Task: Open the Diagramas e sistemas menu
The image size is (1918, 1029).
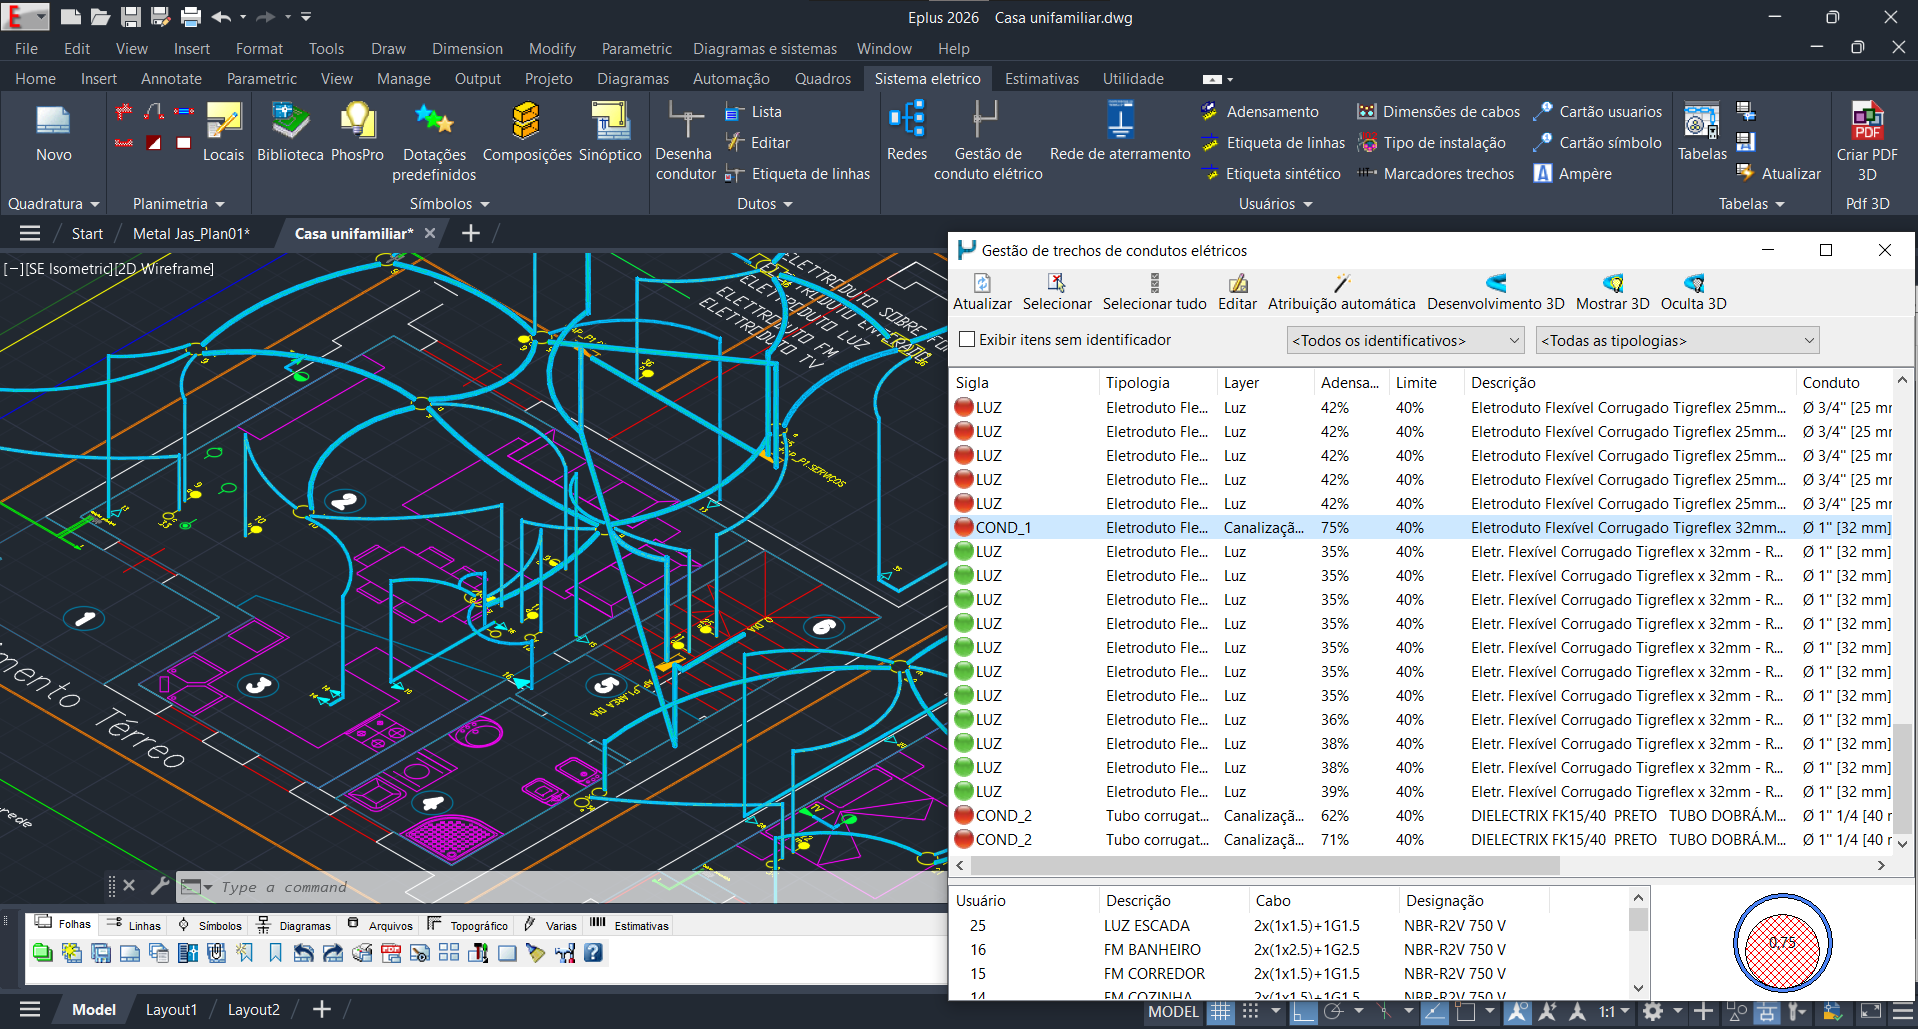Action: (765, 49)
